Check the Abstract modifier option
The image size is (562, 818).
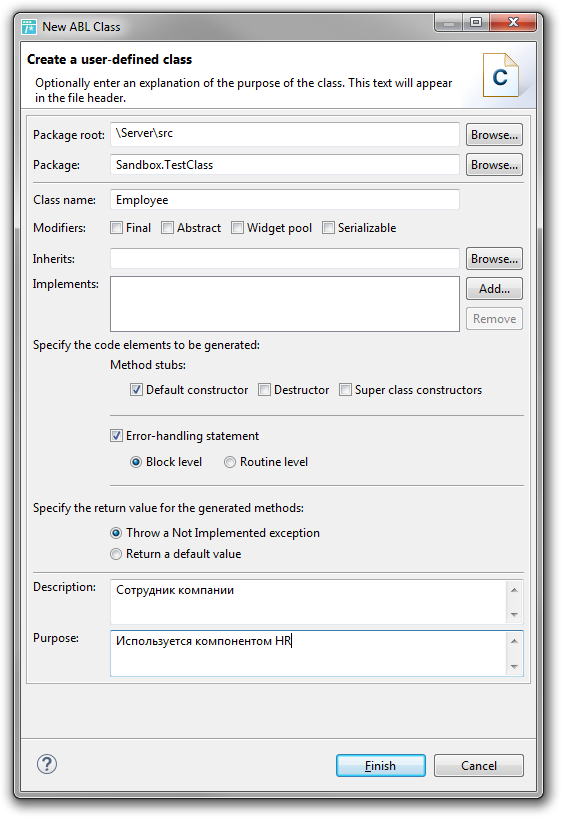tap(168, 228)
